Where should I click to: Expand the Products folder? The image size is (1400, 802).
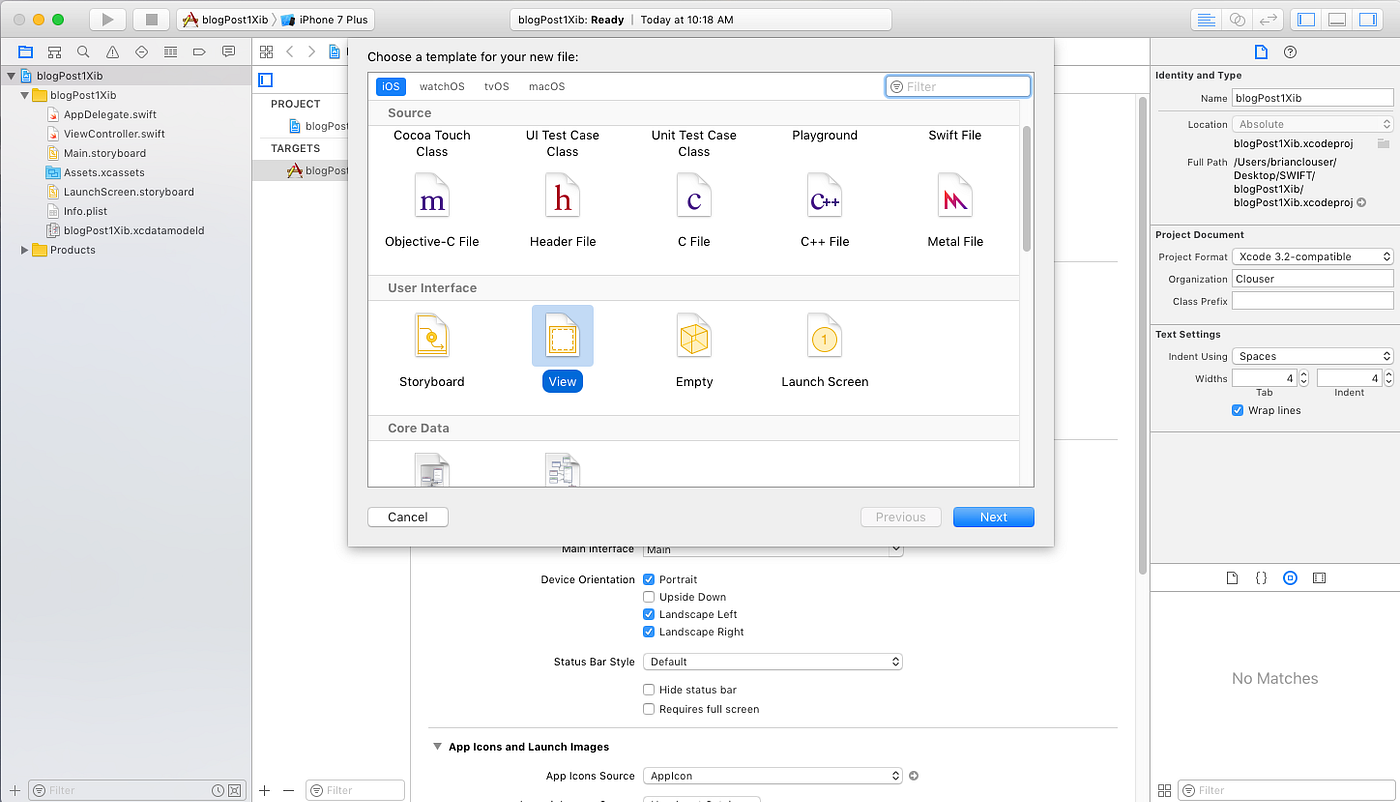coord(25,250)
